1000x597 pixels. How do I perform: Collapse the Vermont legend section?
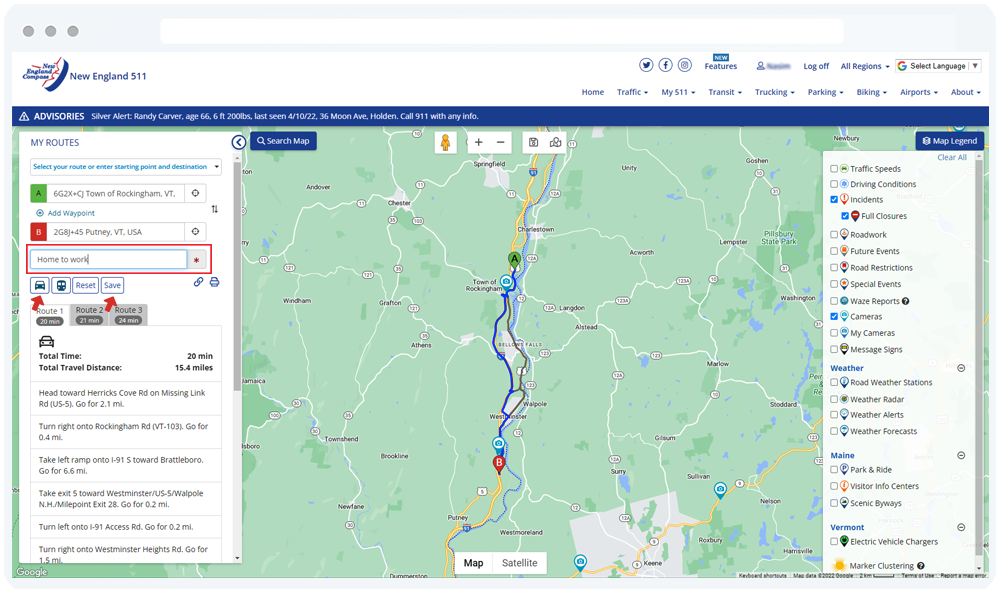[961, 527]
